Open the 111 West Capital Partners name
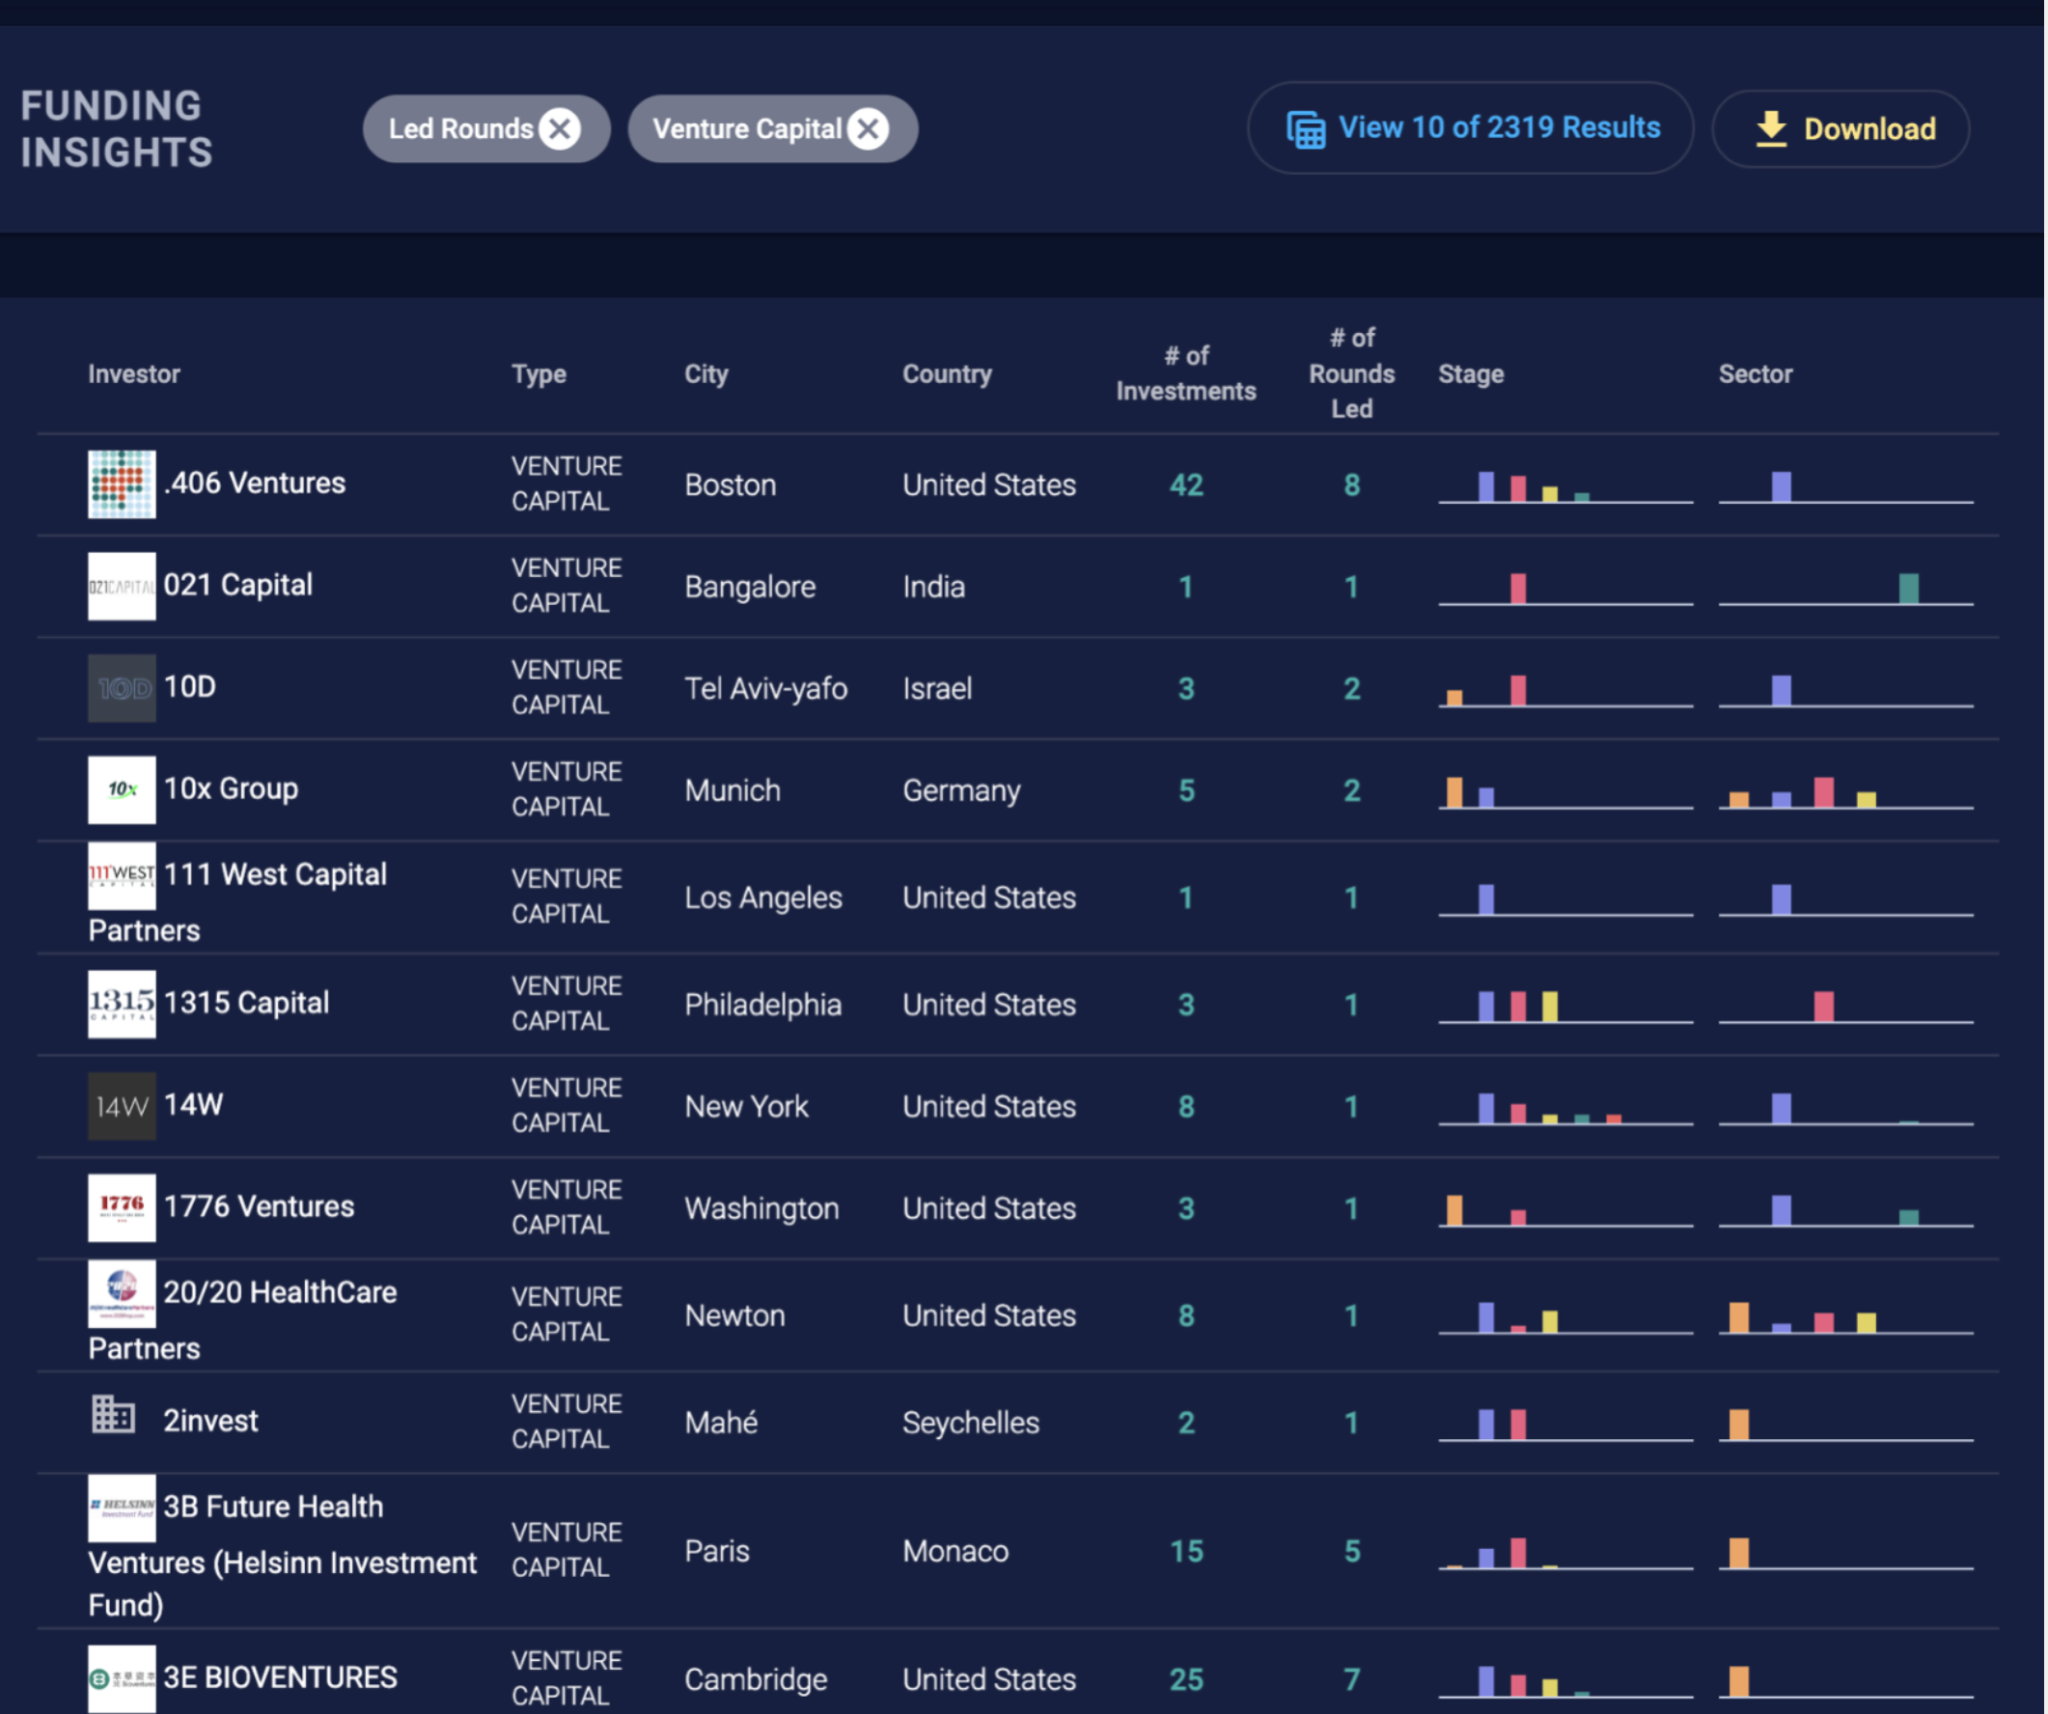The height and width of the screenshot is (1714, 2048). point(238,902)
